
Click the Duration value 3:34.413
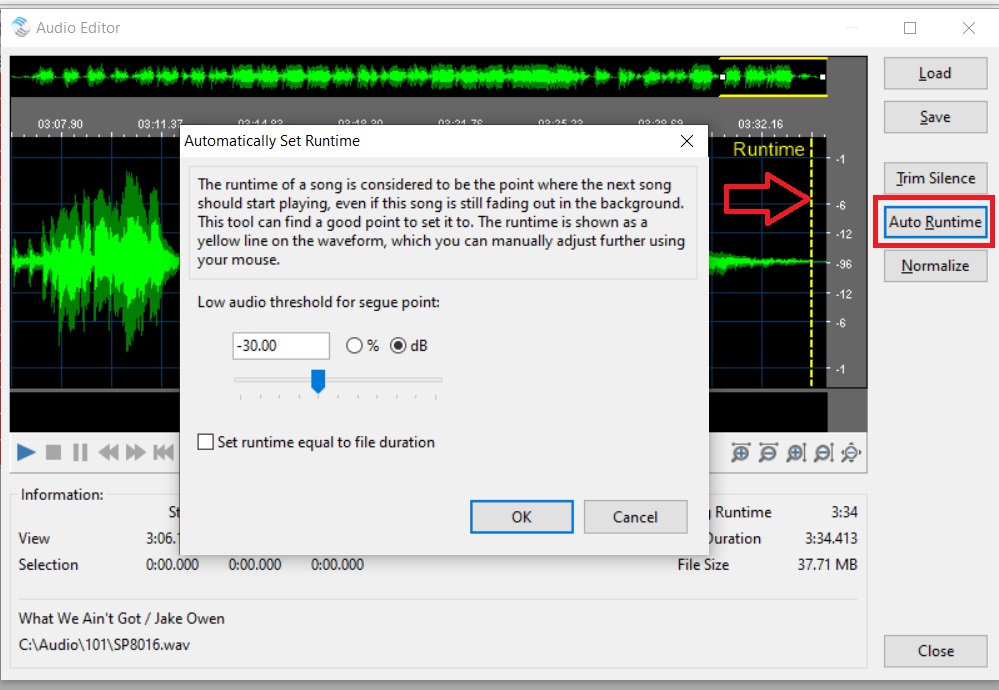point(831,538)
